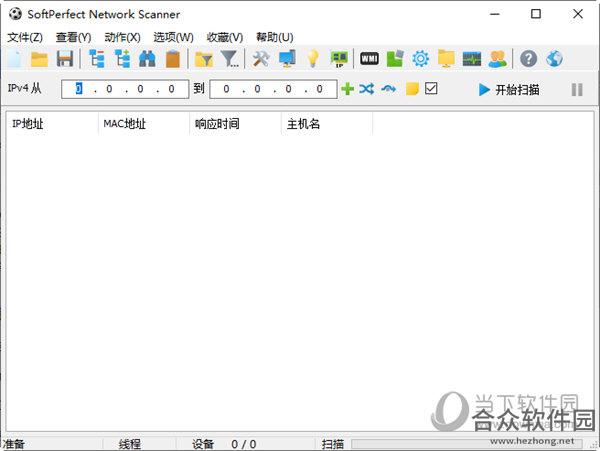Minimize the SoftPerfect Network Scanner window
Image resolution: width=600 pixels, height=451 pixels.
pos(495,14)
